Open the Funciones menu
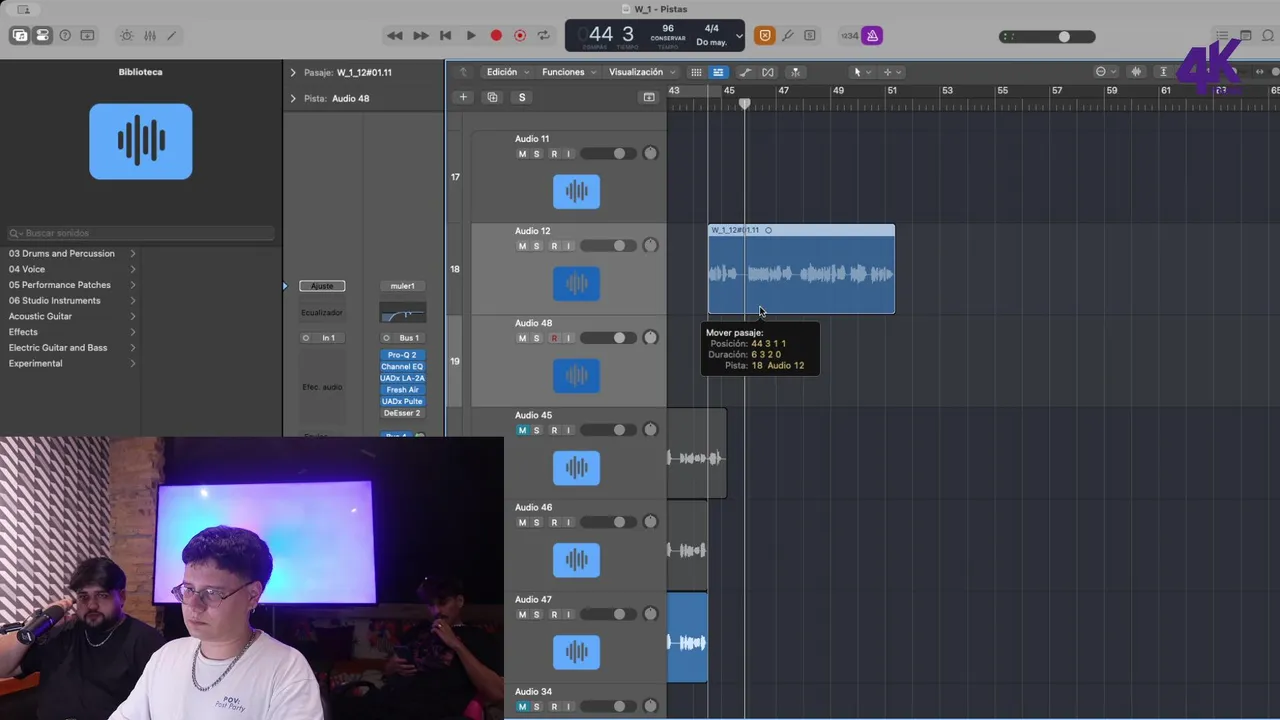The width and height of the screenshot is (1280, 720). point(568,72)
